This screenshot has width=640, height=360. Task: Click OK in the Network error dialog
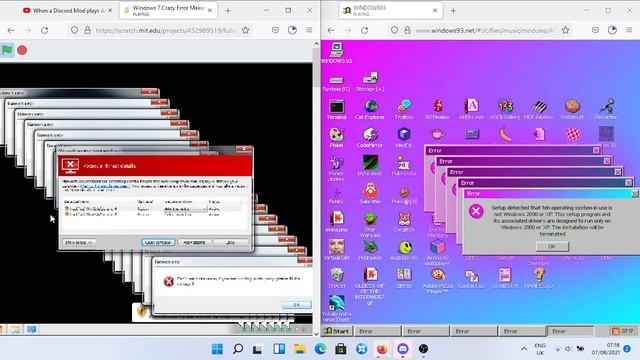296,305
